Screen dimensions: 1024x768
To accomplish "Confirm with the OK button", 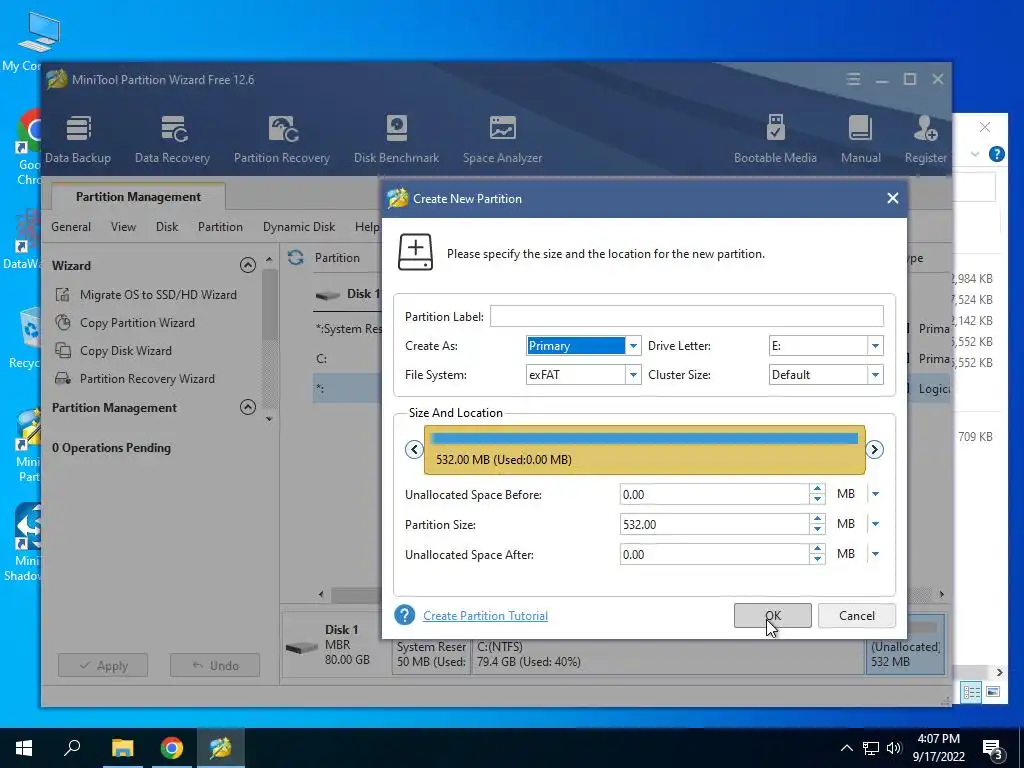I will (773, 615).
